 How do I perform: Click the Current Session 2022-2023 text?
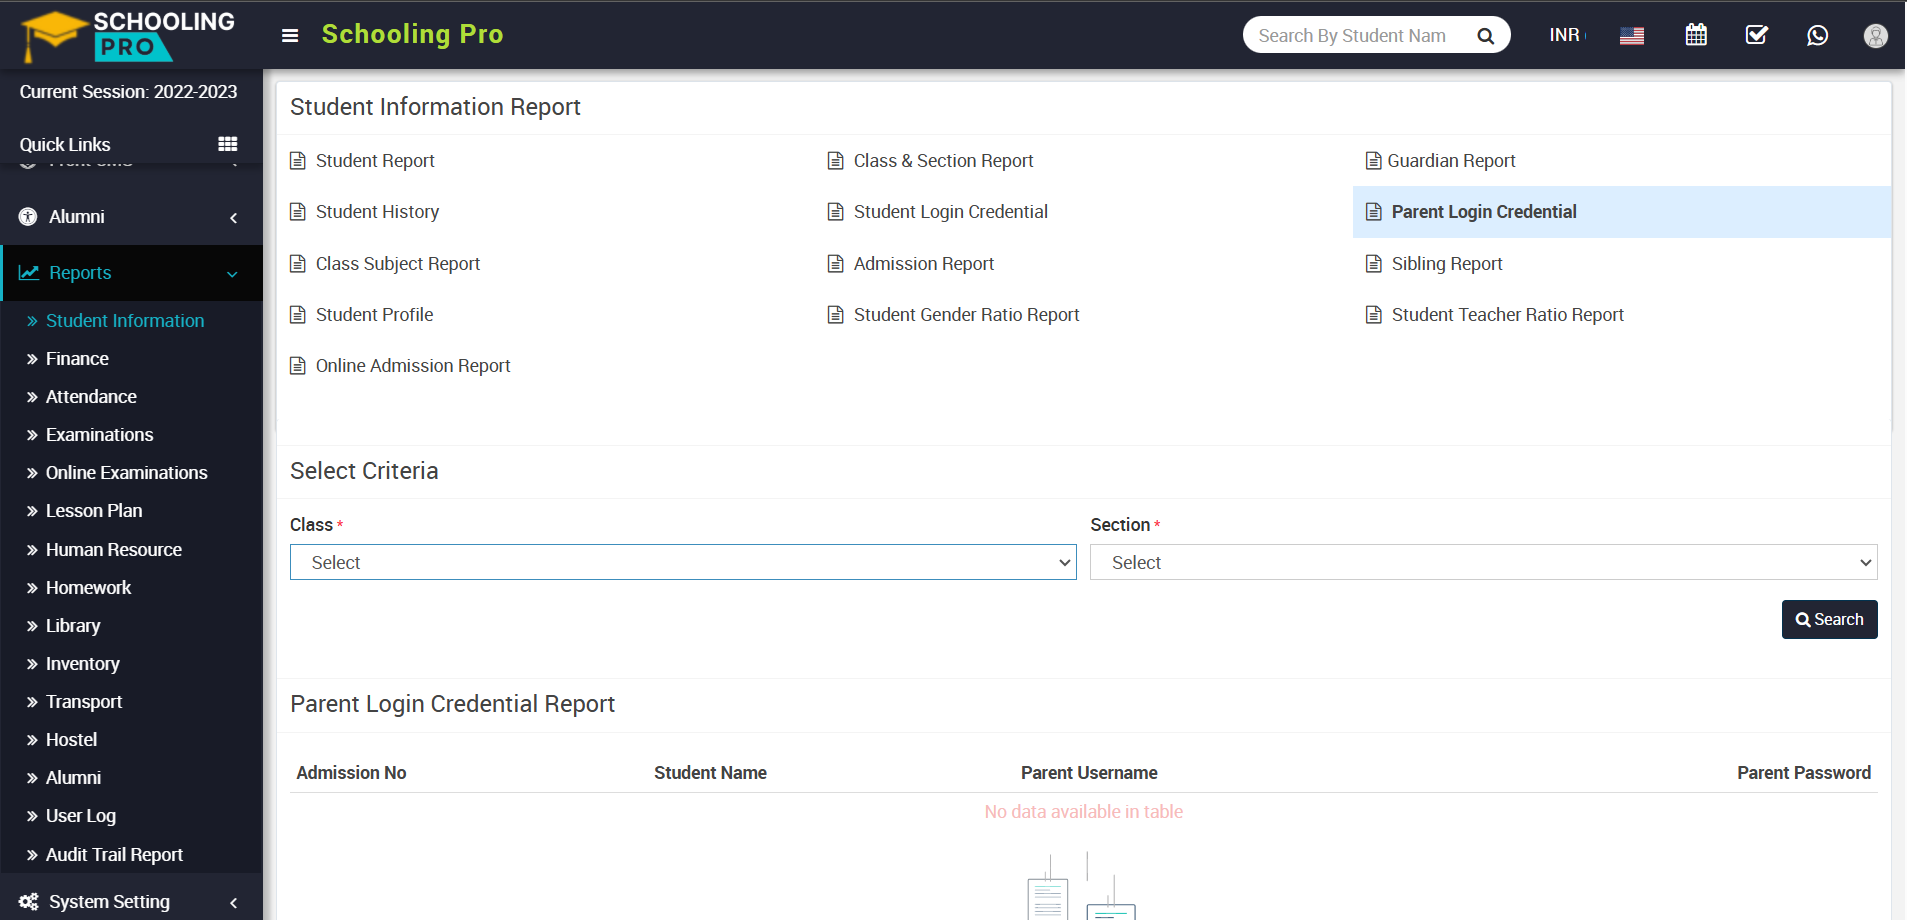[128, 92]
